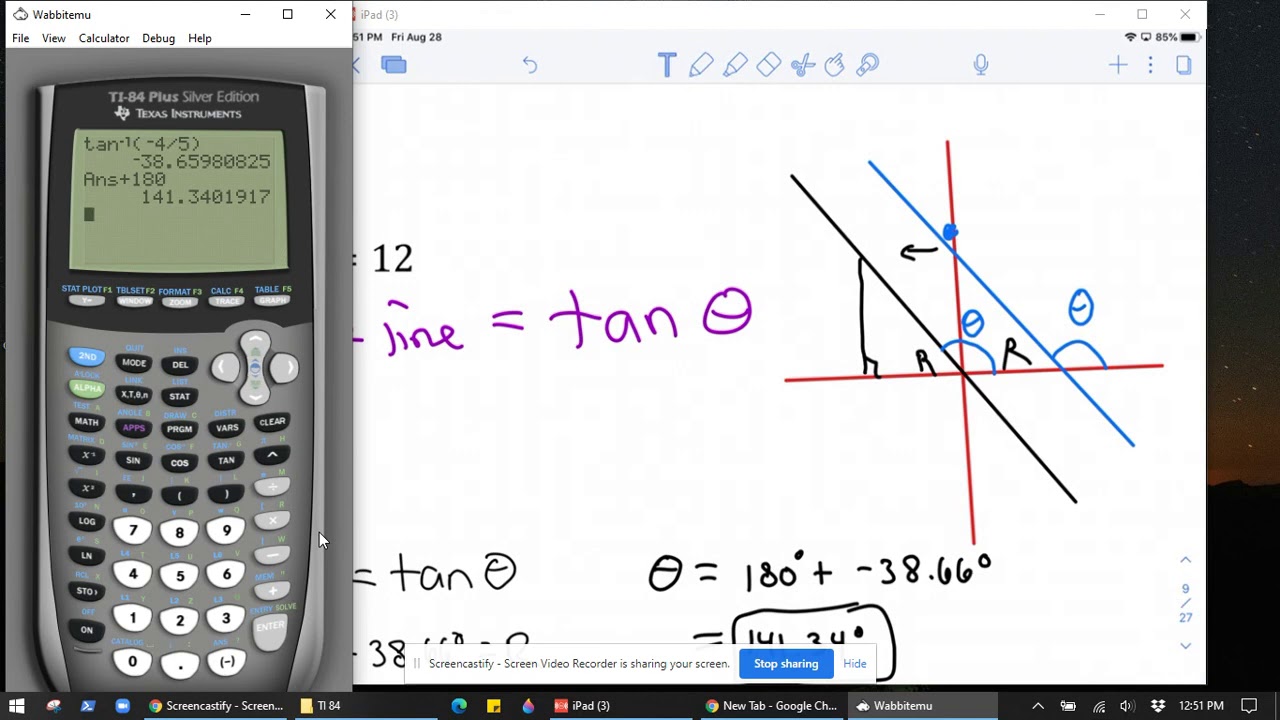Click the green ALPHA key

point(87,388)
